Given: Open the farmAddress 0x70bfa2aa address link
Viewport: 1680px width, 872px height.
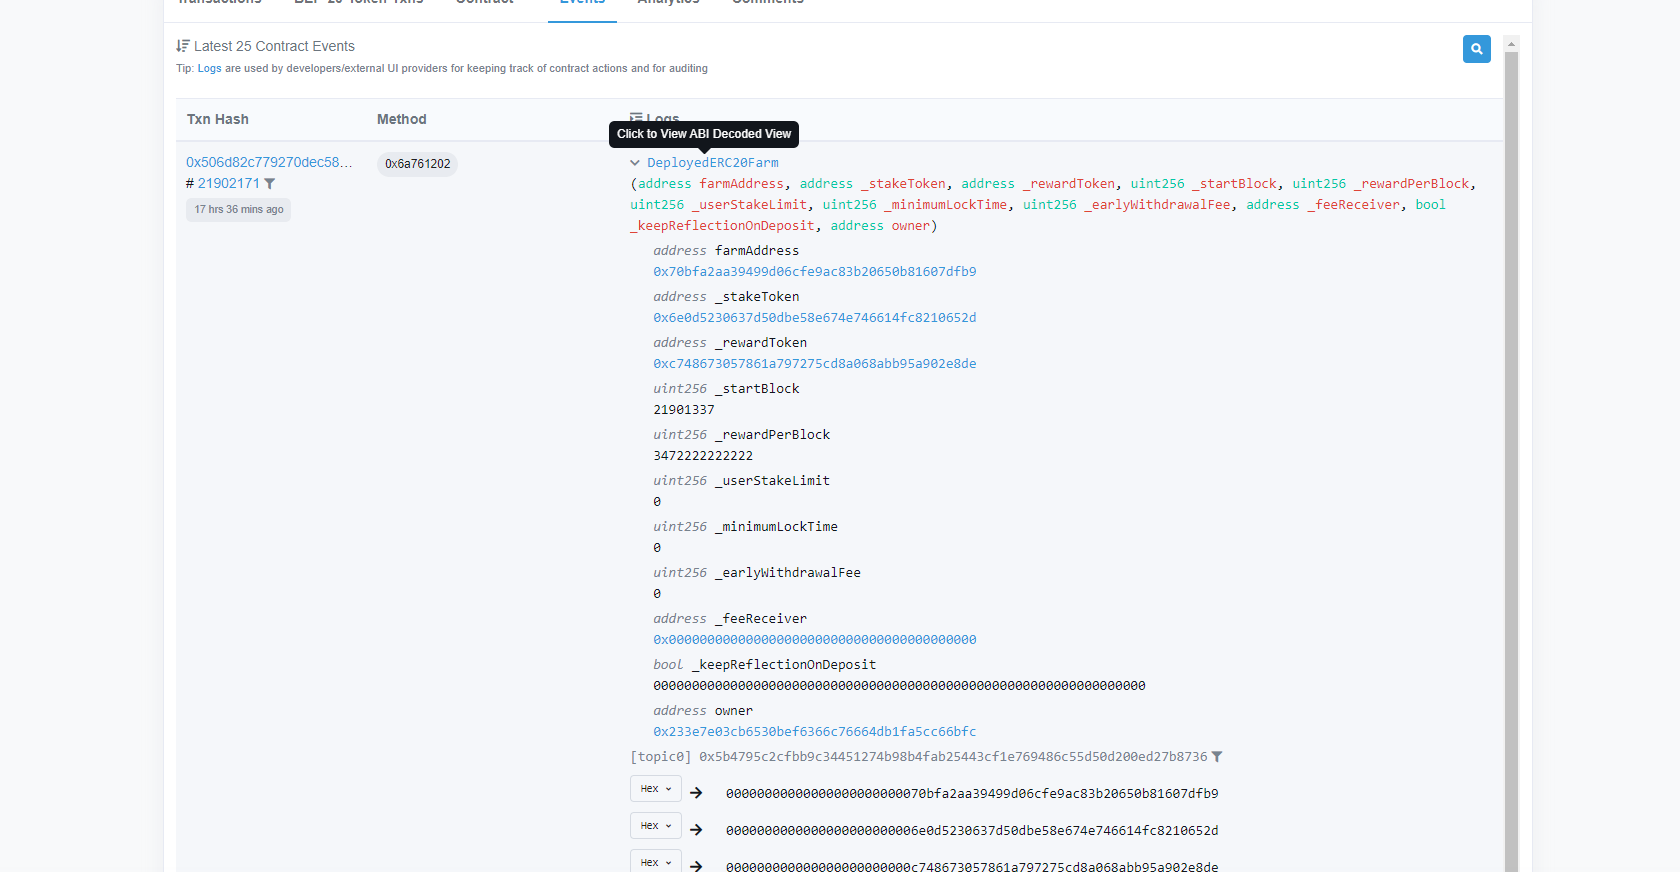Looking at the screenshot, I should click(814, 272).
